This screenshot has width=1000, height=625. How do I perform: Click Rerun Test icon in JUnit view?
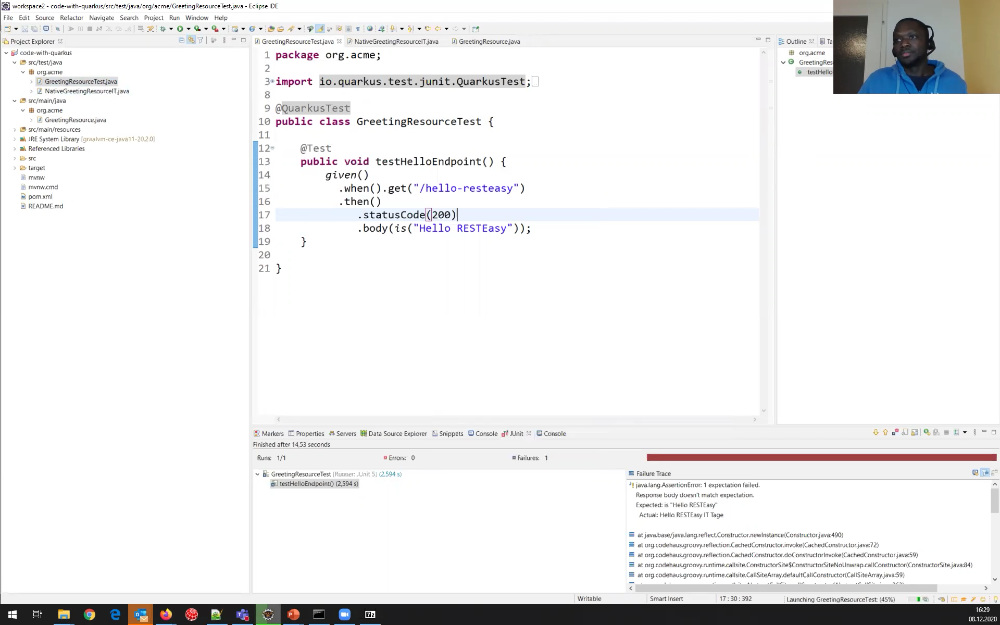coord(927,432)
